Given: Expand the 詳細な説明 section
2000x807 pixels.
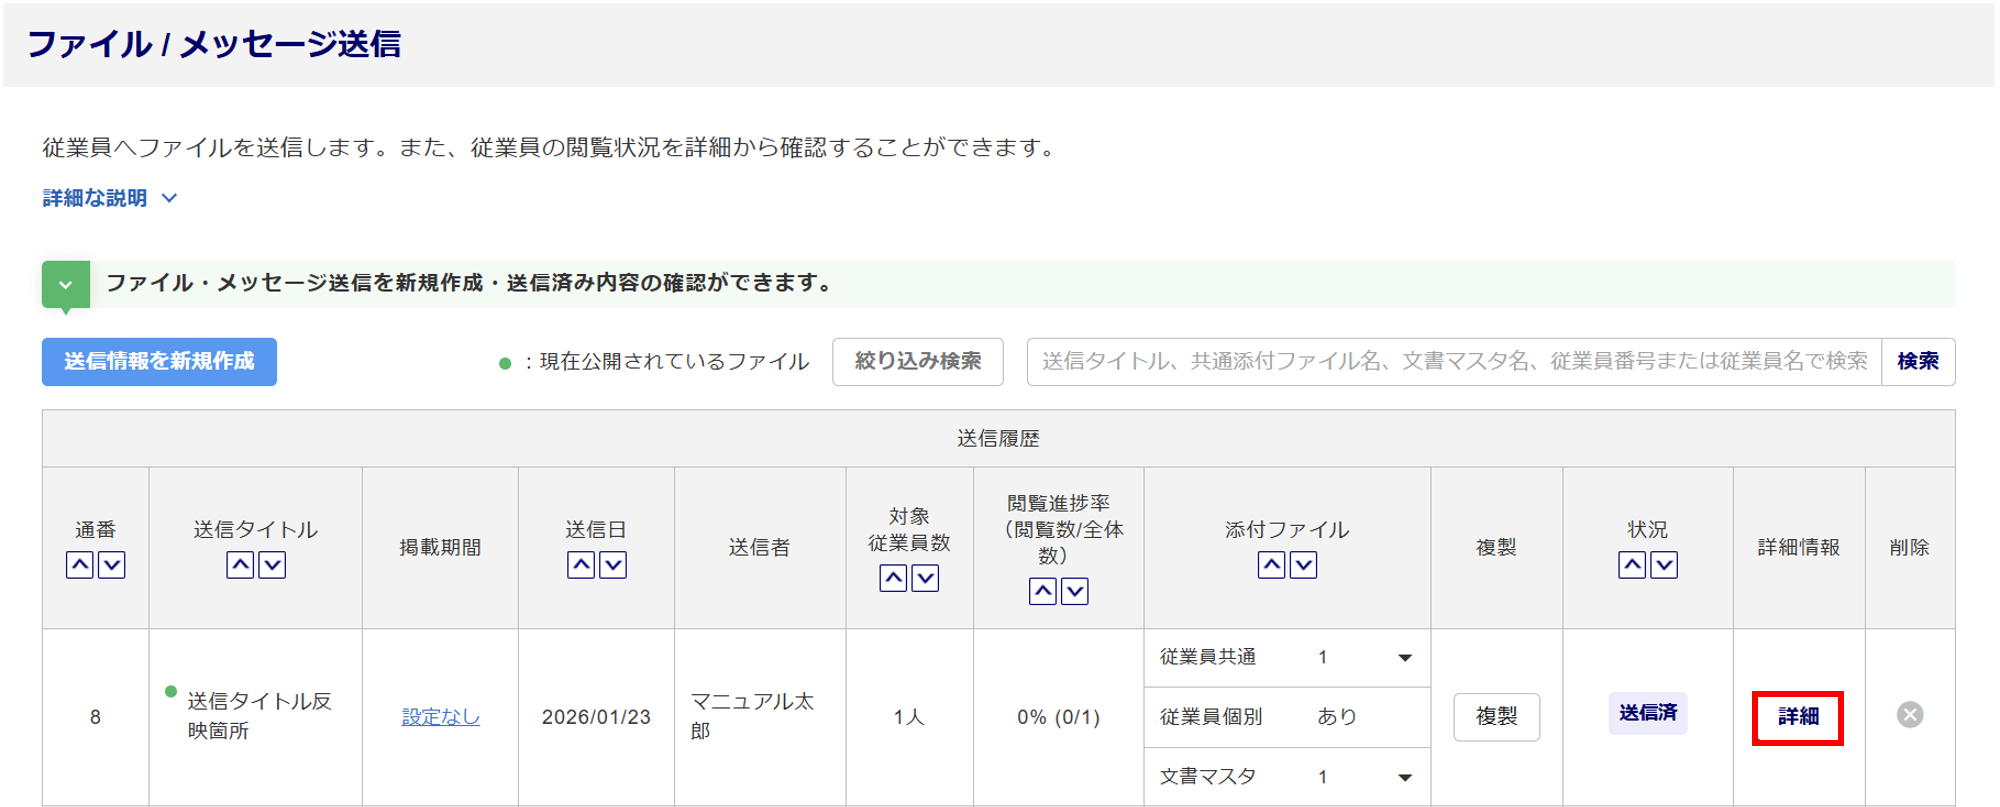Looking at the screenshot, I should tap(110, 198).
